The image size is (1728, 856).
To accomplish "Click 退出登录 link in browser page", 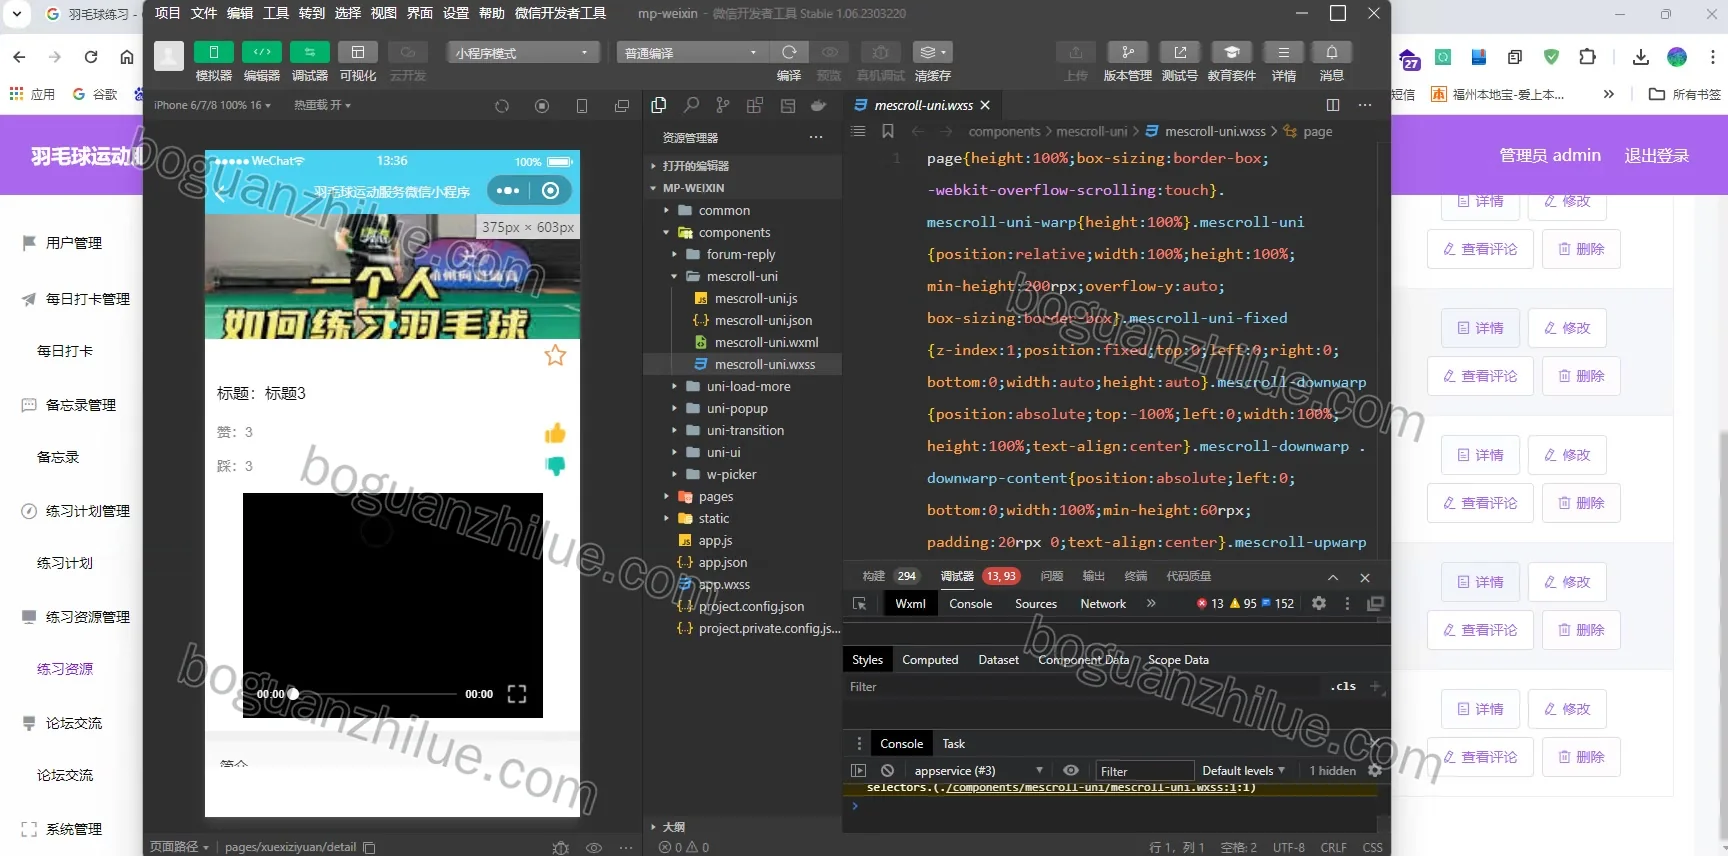I will [x=1657, y=155].
